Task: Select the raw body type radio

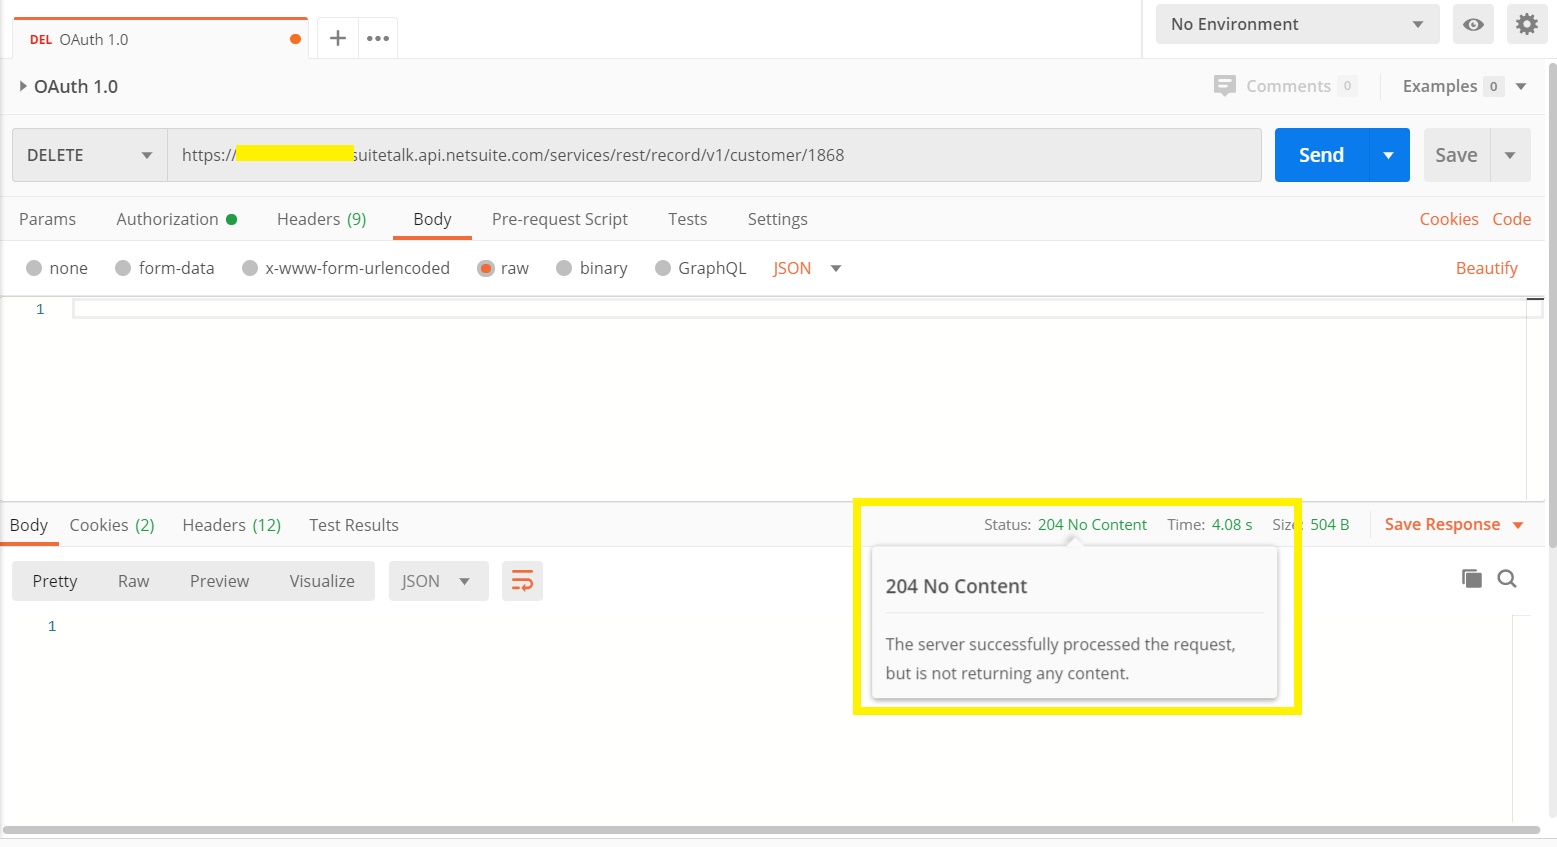Action: tap(486, 268)
